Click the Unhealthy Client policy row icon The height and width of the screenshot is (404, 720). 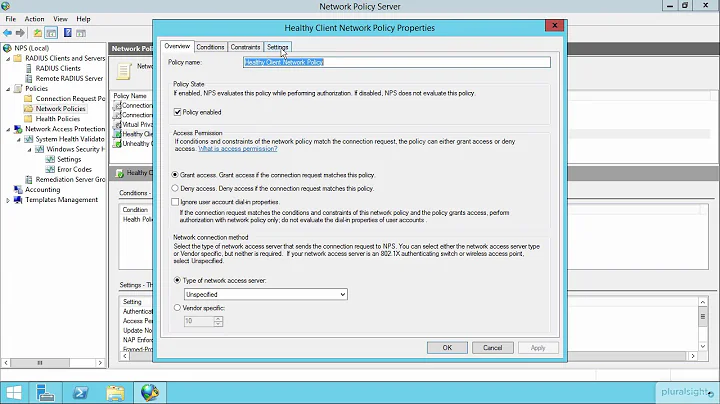(118, 144)
